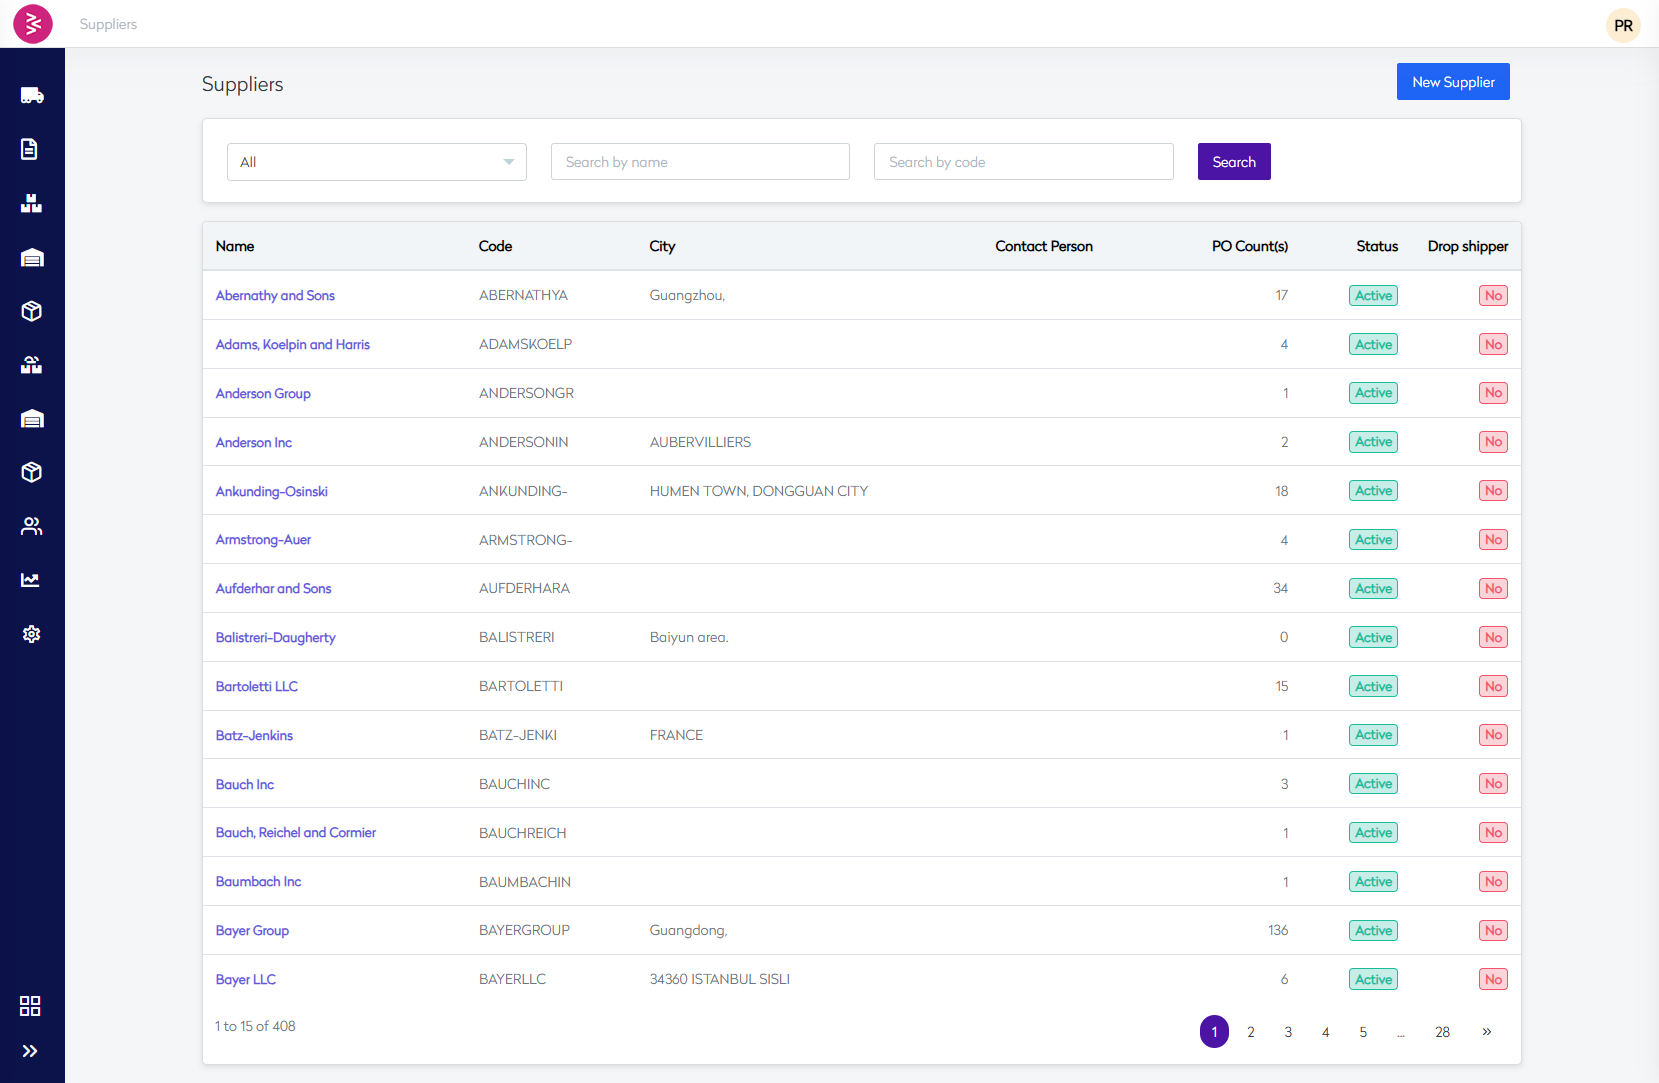Screen dimensions: 1659x1083
Task: Click the pink app logo
Action: (x=33, y=24)
